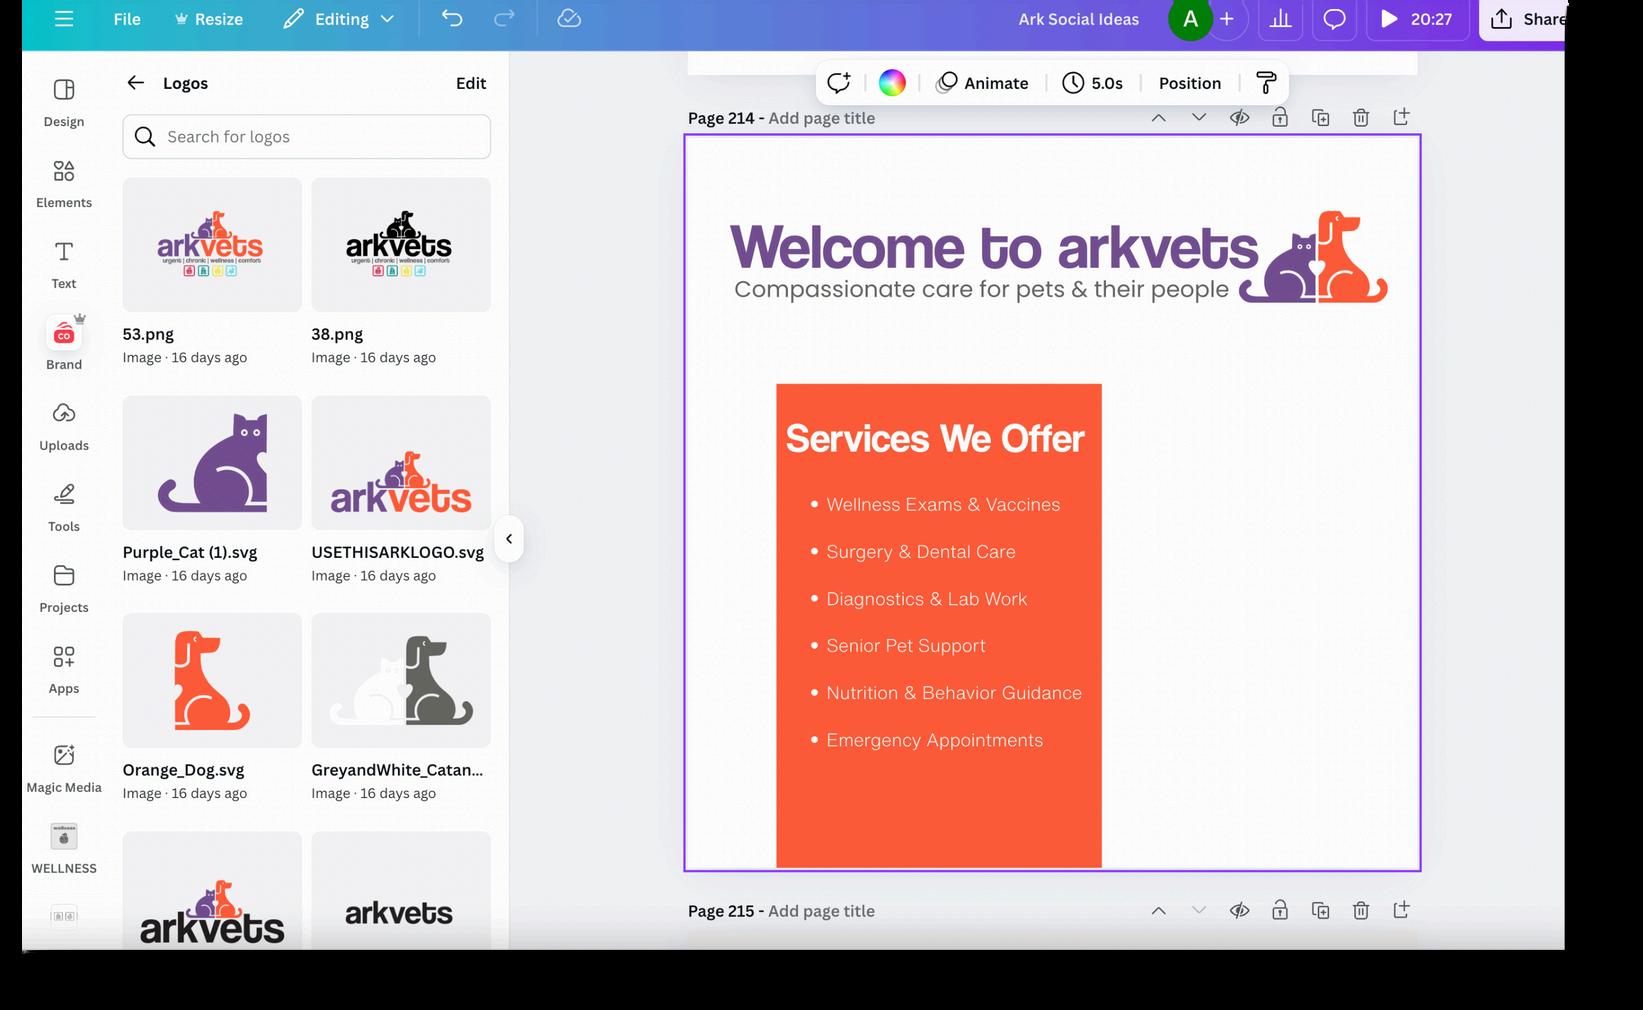Move page 214 down
Image resolution: width=1643 pixels, height=1010 pixels.
click(x=1199, y=118)
